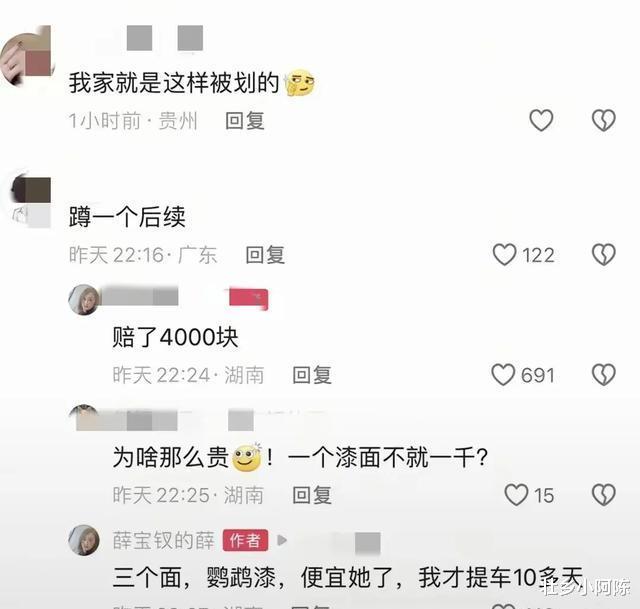Like the comment '蹲一个后续'
Viewport: 640px width, 609px height.
point(504,255)
